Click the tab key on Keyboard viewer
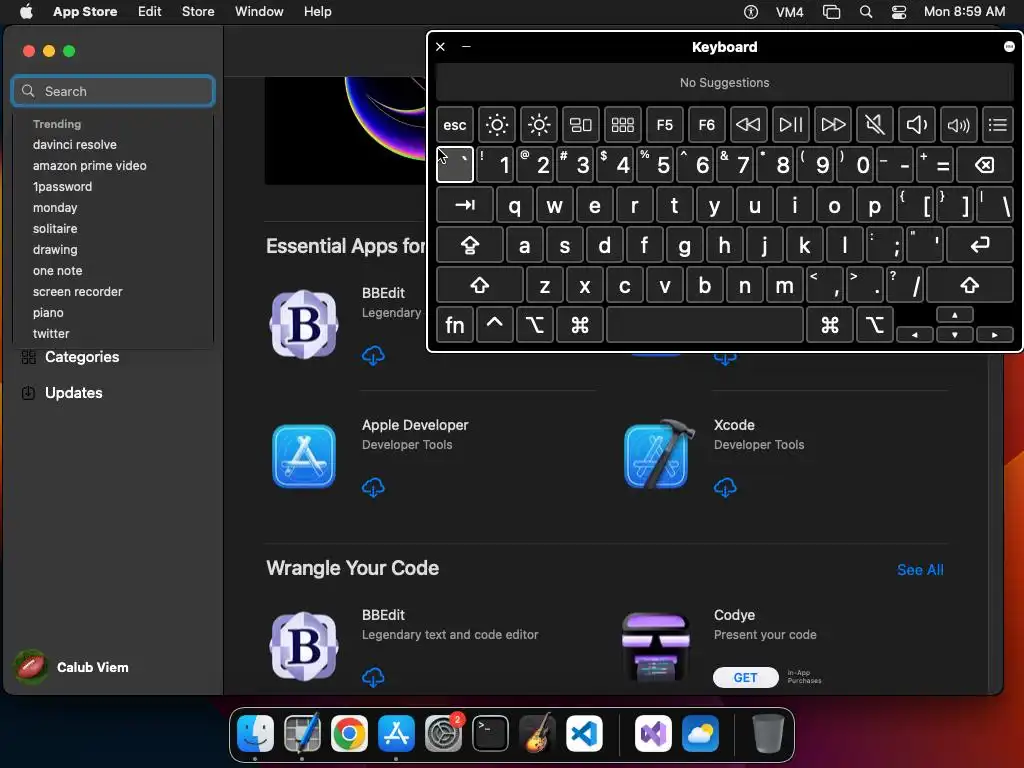Viewport: 1024px width, 768px height. point(464,205)
